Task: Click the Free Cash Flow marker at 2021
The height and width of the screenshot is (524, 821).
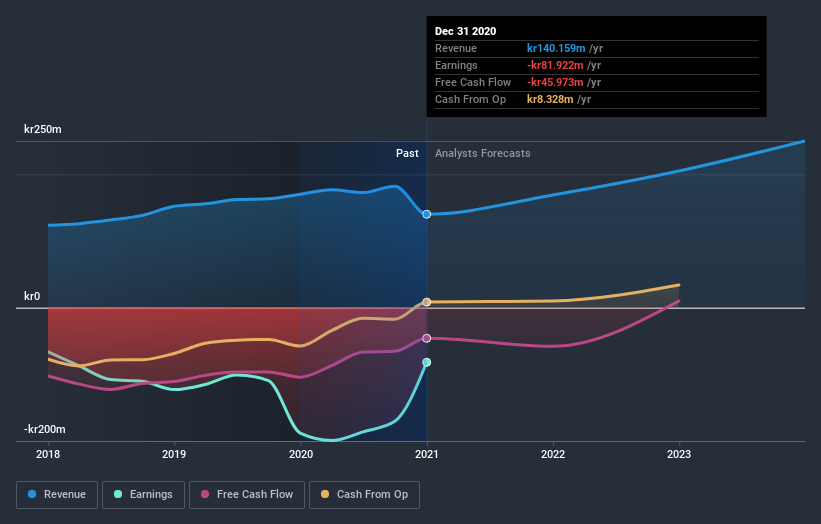Action: (x=427, y=338)
